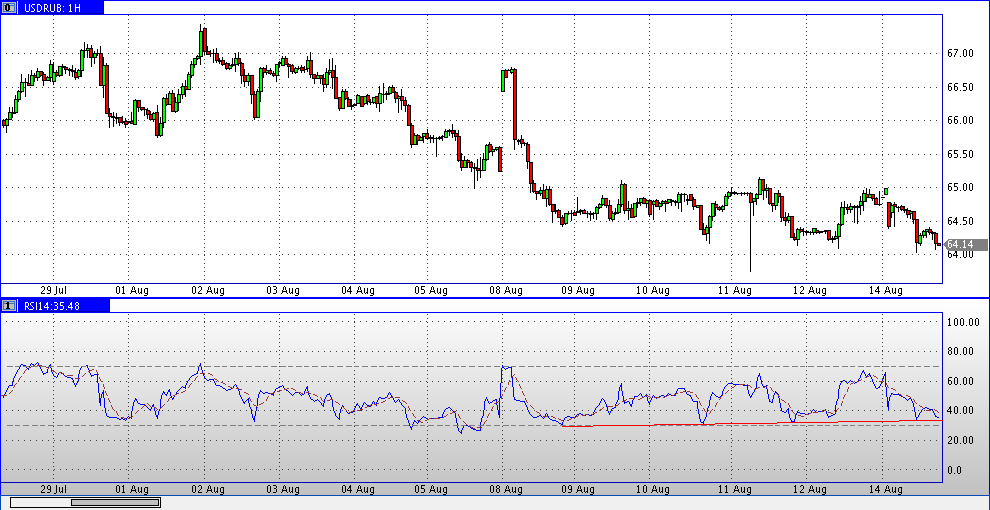990x510 pixels.
Task: Click 03 Aug date under RSI panel
Action: (x=282, y=489)
